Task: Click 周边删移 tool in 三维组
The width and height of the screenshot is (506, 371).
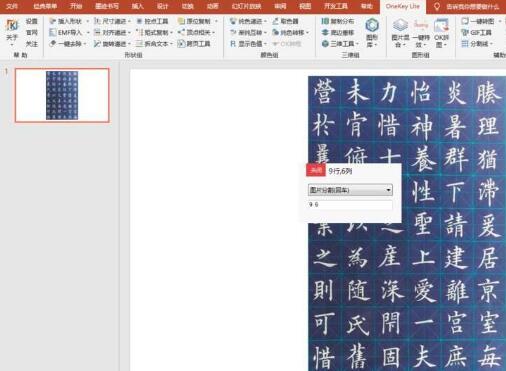Action: click(338, 32)
